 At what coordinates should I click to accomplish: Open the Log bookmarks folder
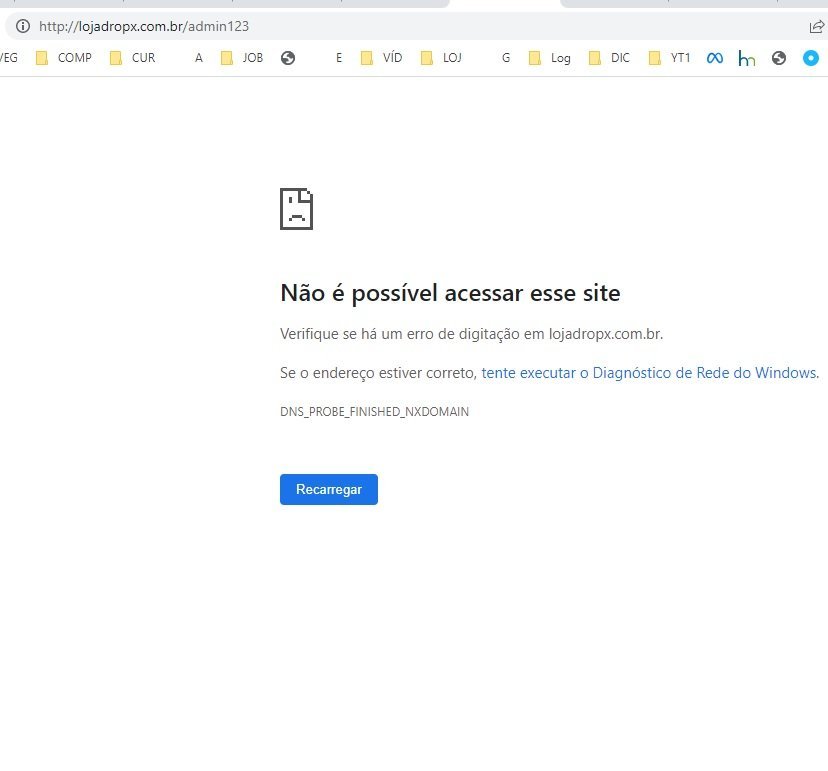(x=550, y=58)
